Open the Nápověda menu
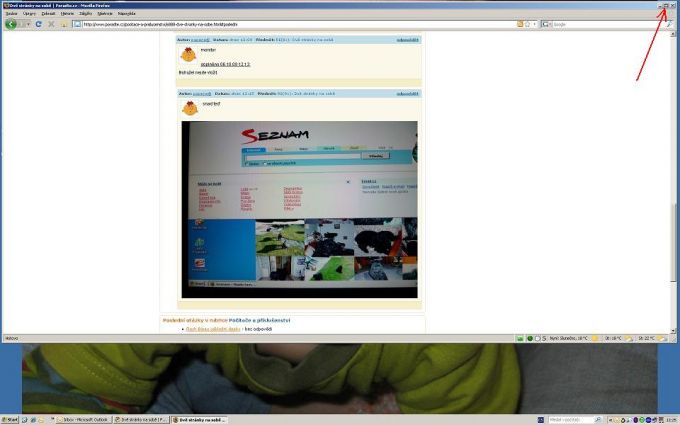The image size is (680, 425). (x=127, y=13)
